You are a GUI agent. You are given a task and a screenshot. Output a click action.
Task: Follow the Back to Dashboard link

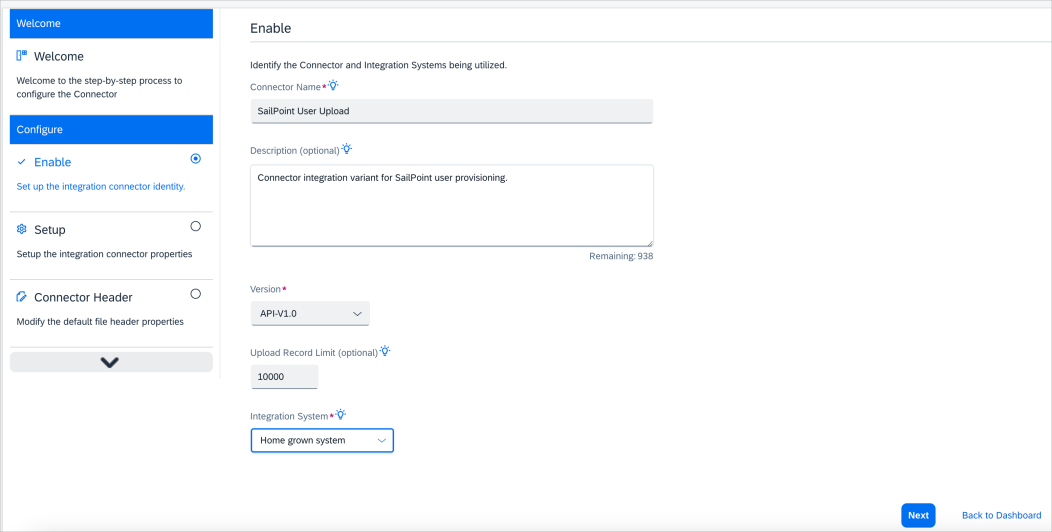point(1002,515)
